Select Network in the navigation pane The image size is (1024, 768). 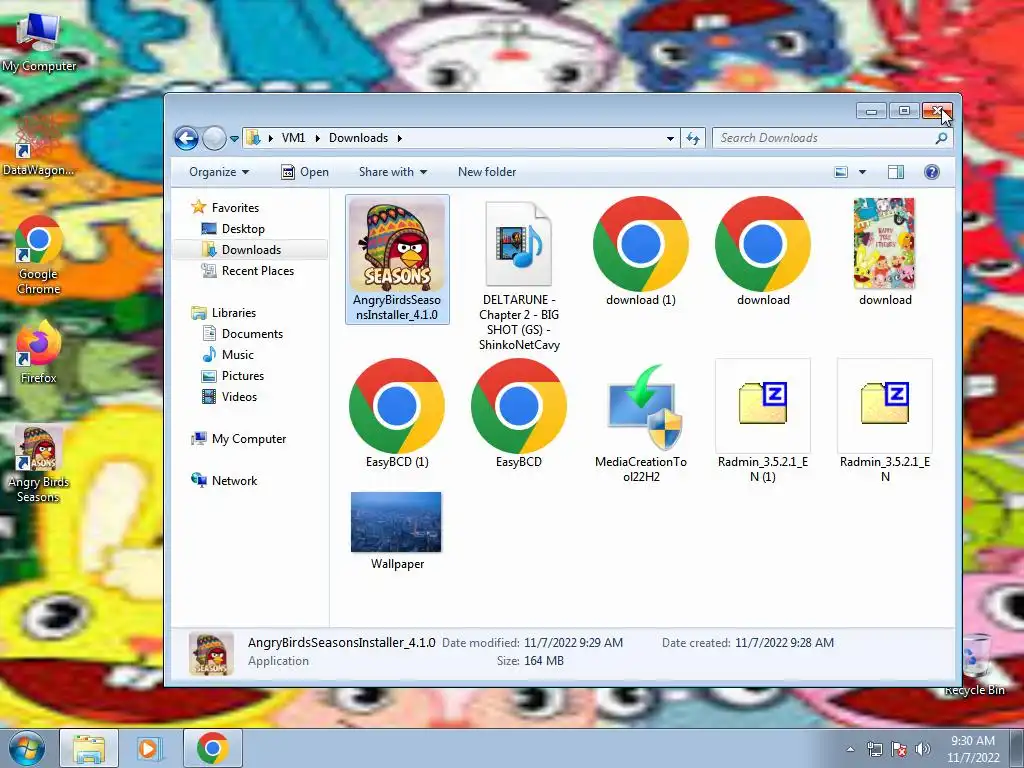pyautogui.click(x=234, y=481)
